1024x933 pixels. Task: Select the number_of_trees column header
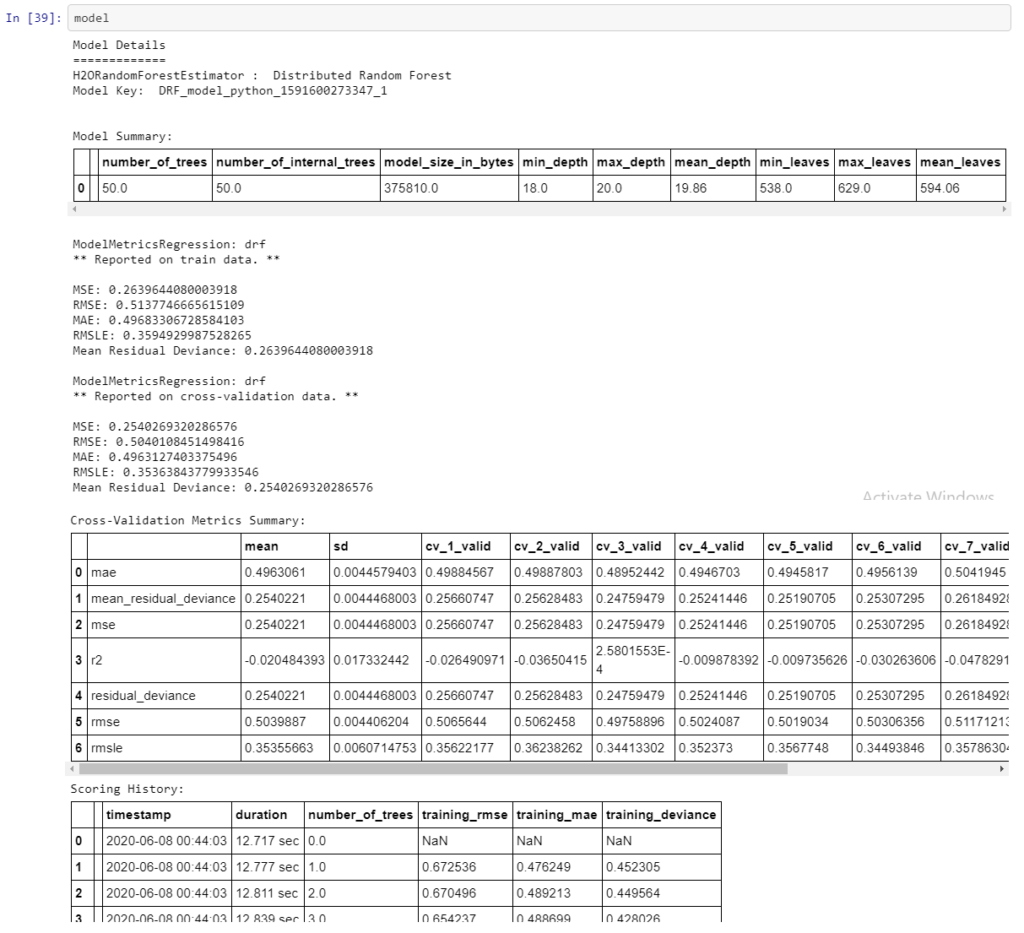(155, 162)
